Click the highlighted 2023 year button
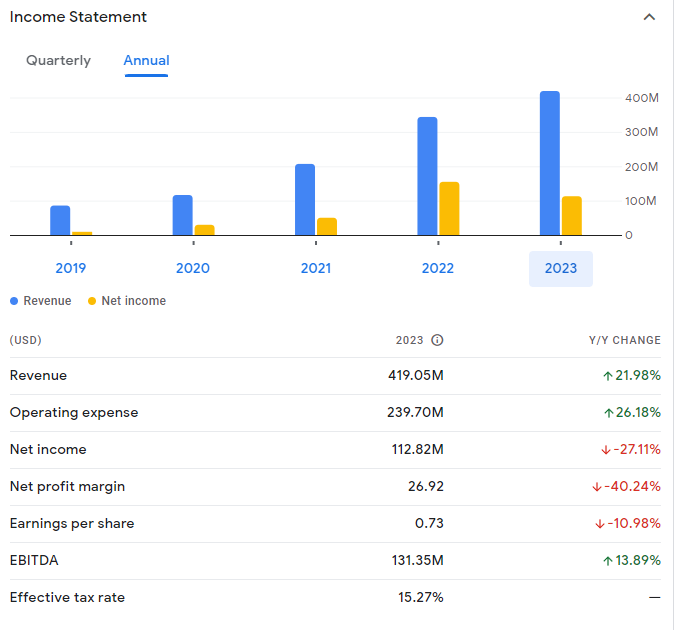The height and width of the screenshot is (630, 674). 560,268
